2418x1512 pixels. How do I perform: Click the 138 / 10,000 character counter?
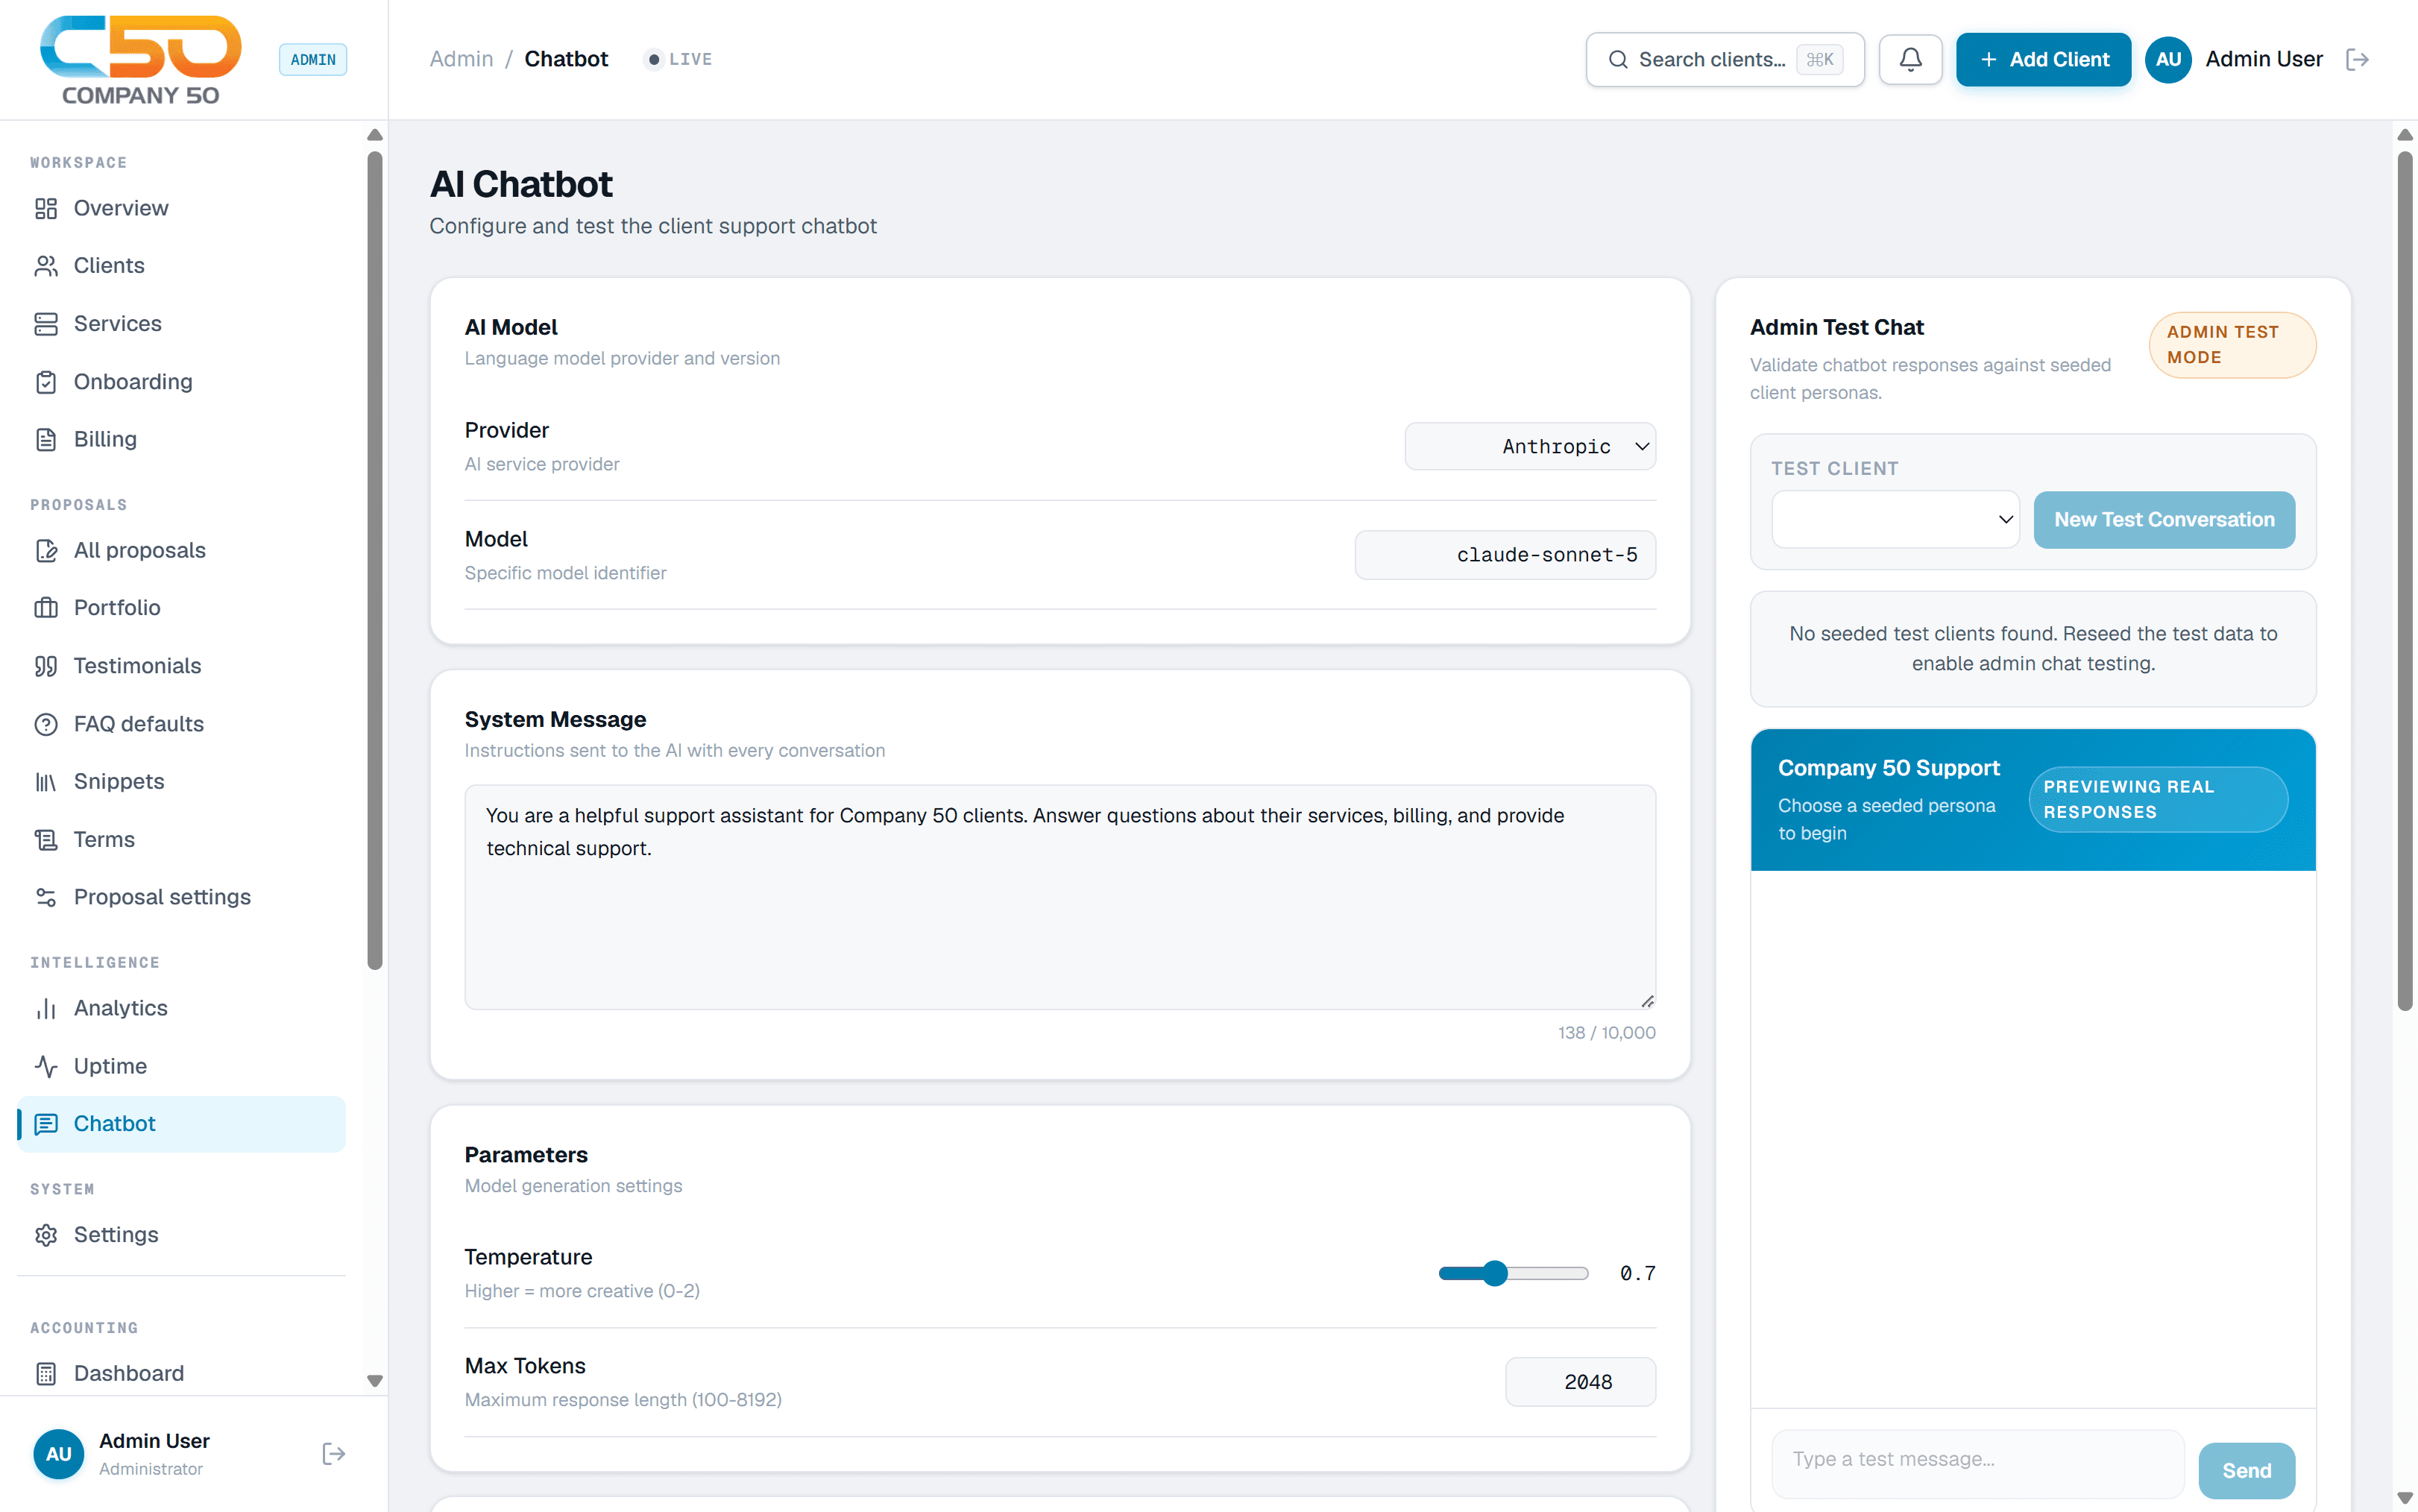pos(1606,1032)
